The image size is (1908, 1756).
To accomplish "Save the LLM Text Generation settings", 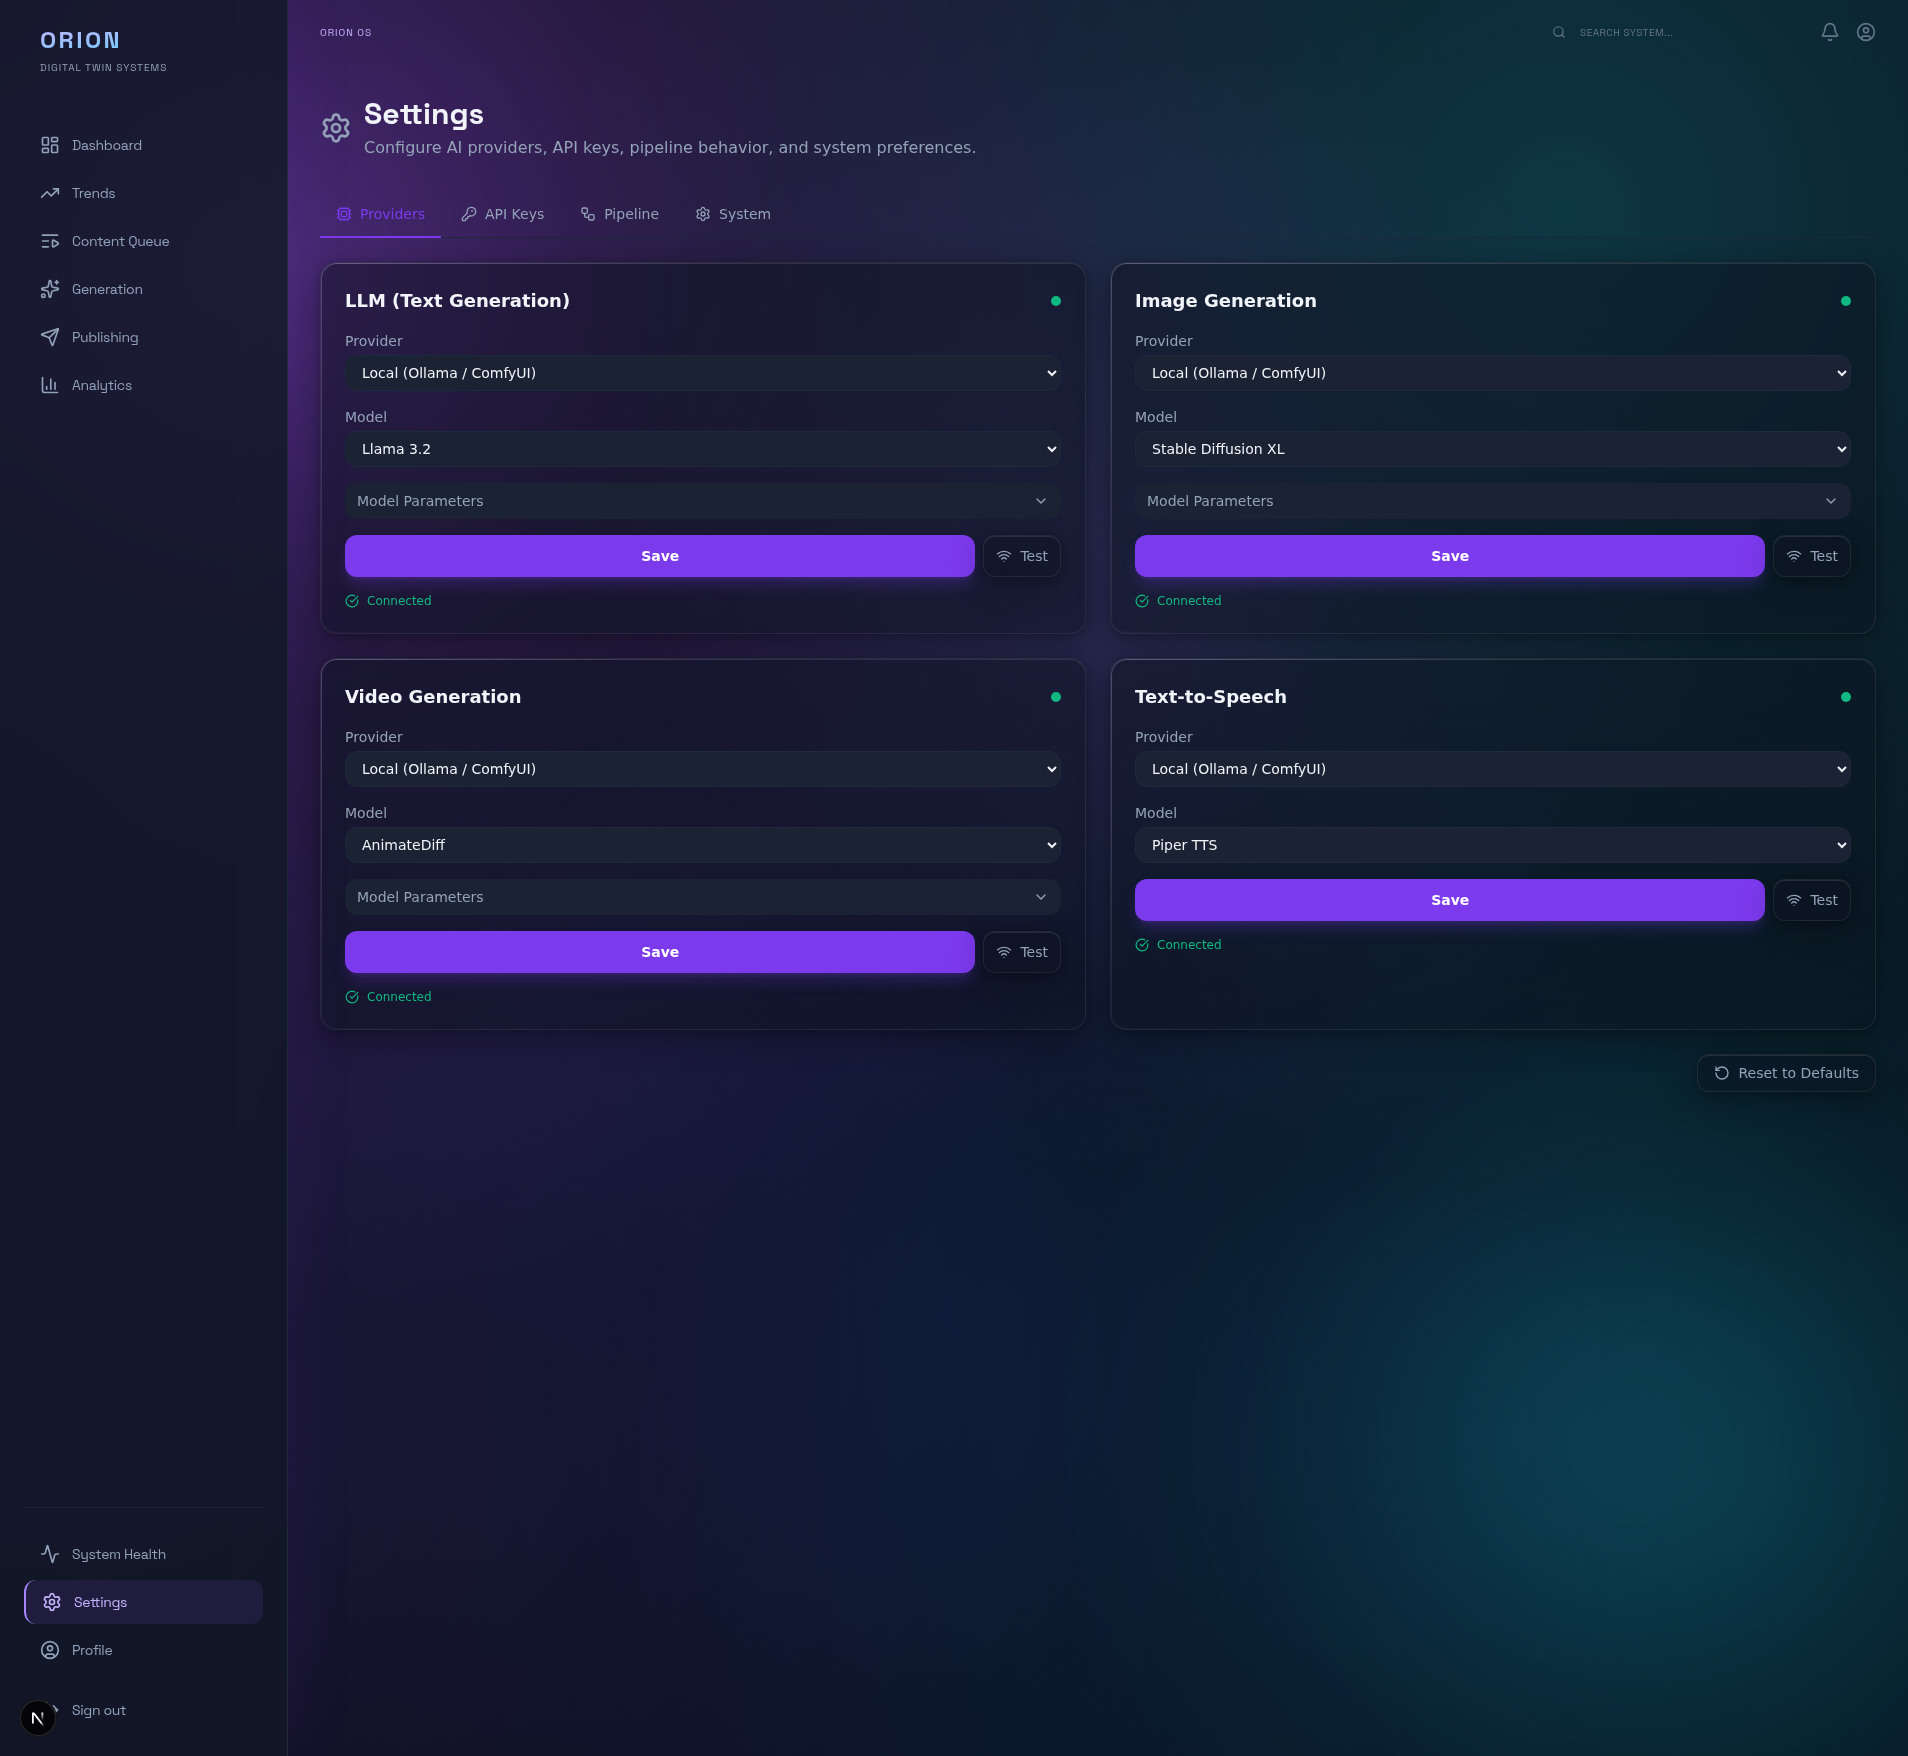I will pyautogui.click(x=658, y=556).
